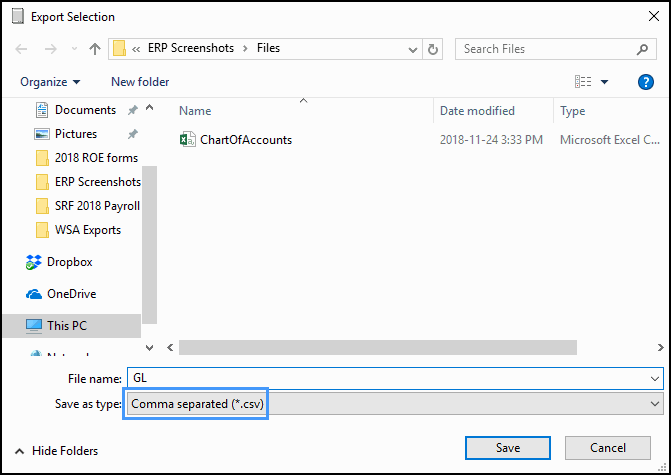Click the search magnifier icon
Image resolution: width=671 pixels, height=475 pixels.
pos(643,49)
